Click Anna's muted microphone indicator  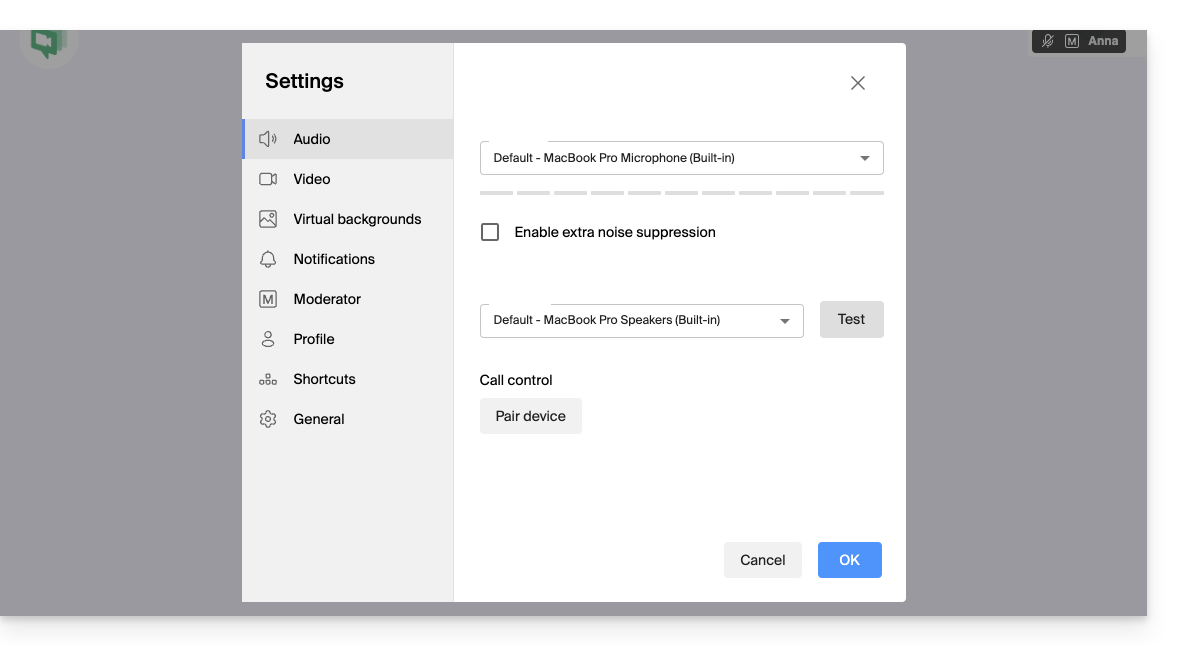pos(1048,41)
